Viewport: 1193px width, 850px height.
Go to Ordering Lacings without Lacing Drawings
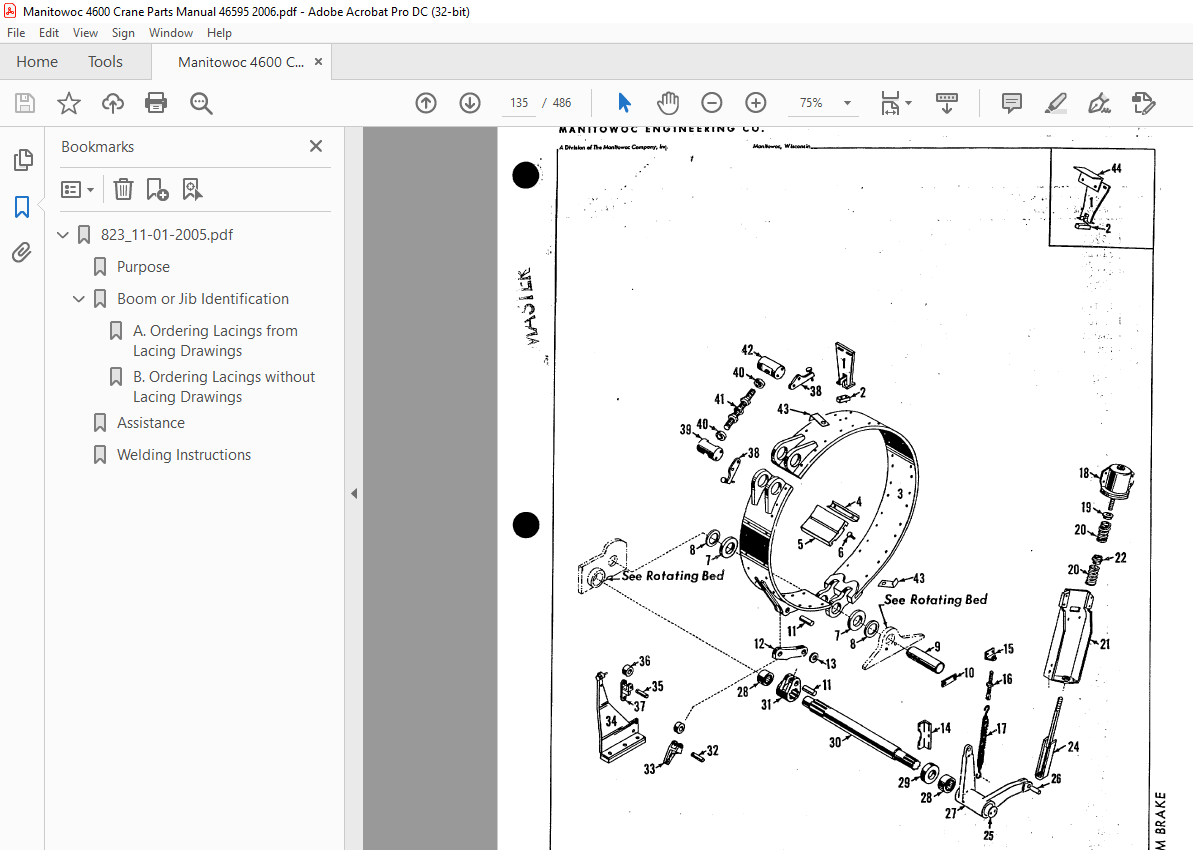click(x=224, y=387)
